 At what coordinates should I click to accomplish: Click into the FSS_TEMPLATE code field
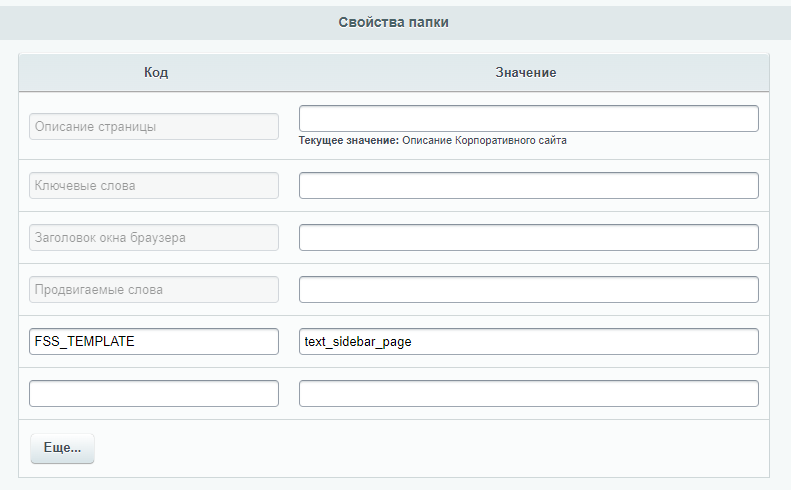(154, 342)
